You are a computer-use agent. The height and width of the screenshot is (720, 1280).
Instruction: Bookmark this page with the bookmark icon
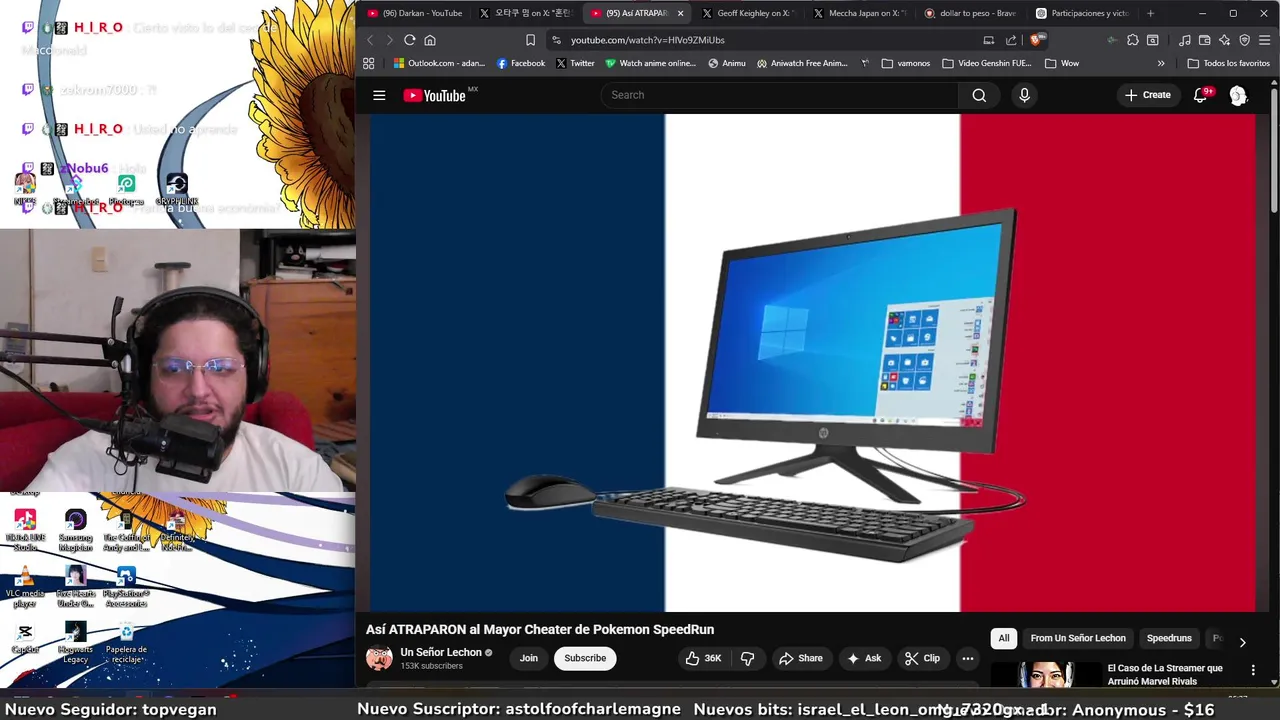click(x=530, y=40)
